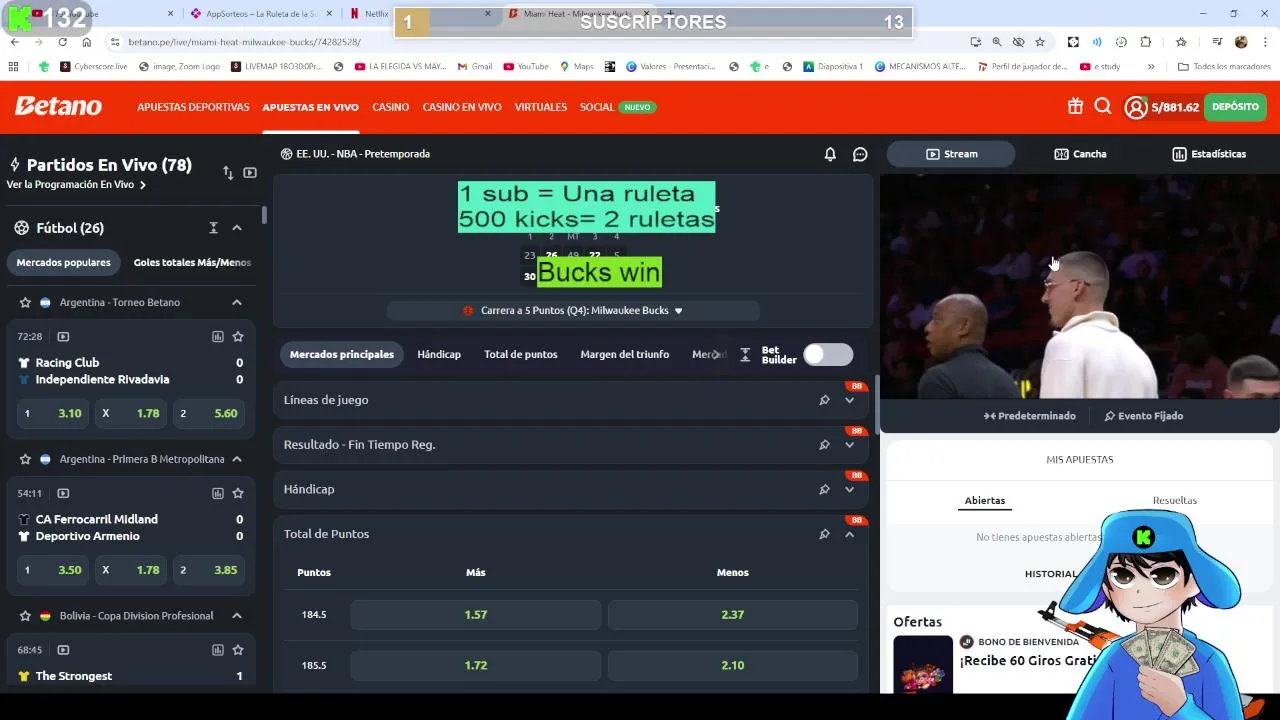Pick Deportivo Armenio away win odds 3.85
Image resolution: width=1280 pixels, height=720 pixels.
(209, 570)
